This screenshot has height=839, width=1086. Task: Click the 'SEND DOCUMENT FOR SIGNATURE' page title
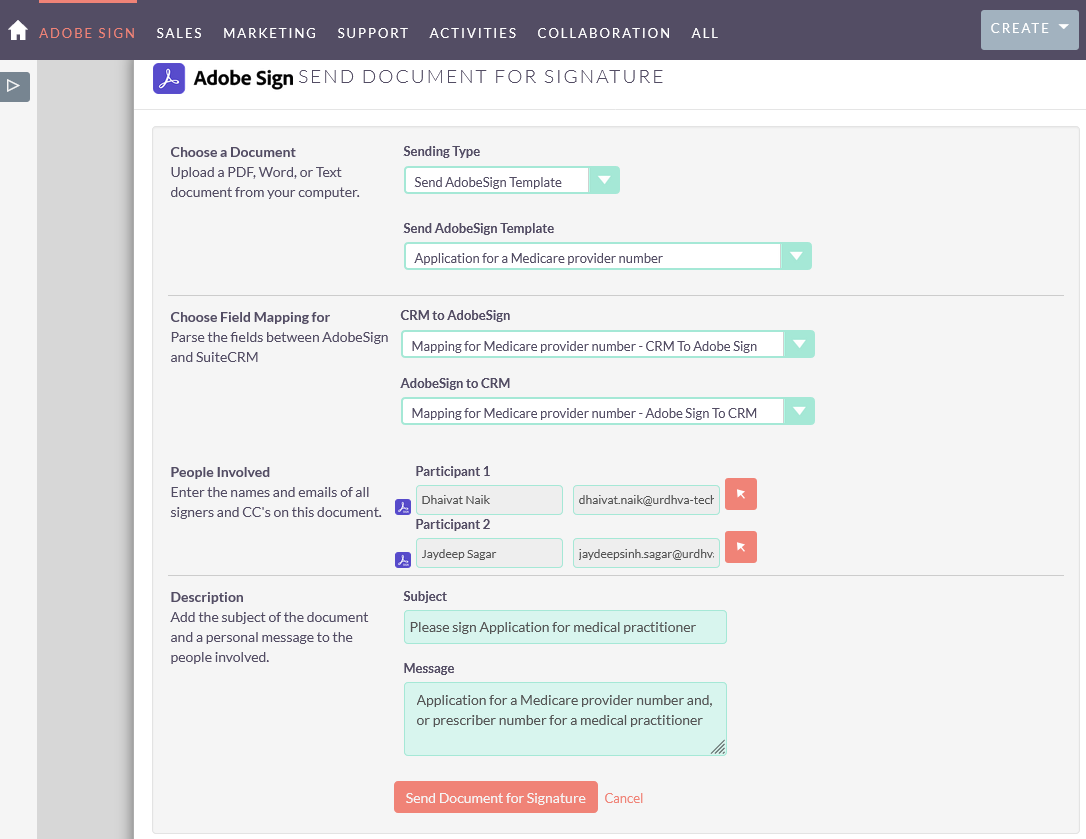(x=481, y=77)
